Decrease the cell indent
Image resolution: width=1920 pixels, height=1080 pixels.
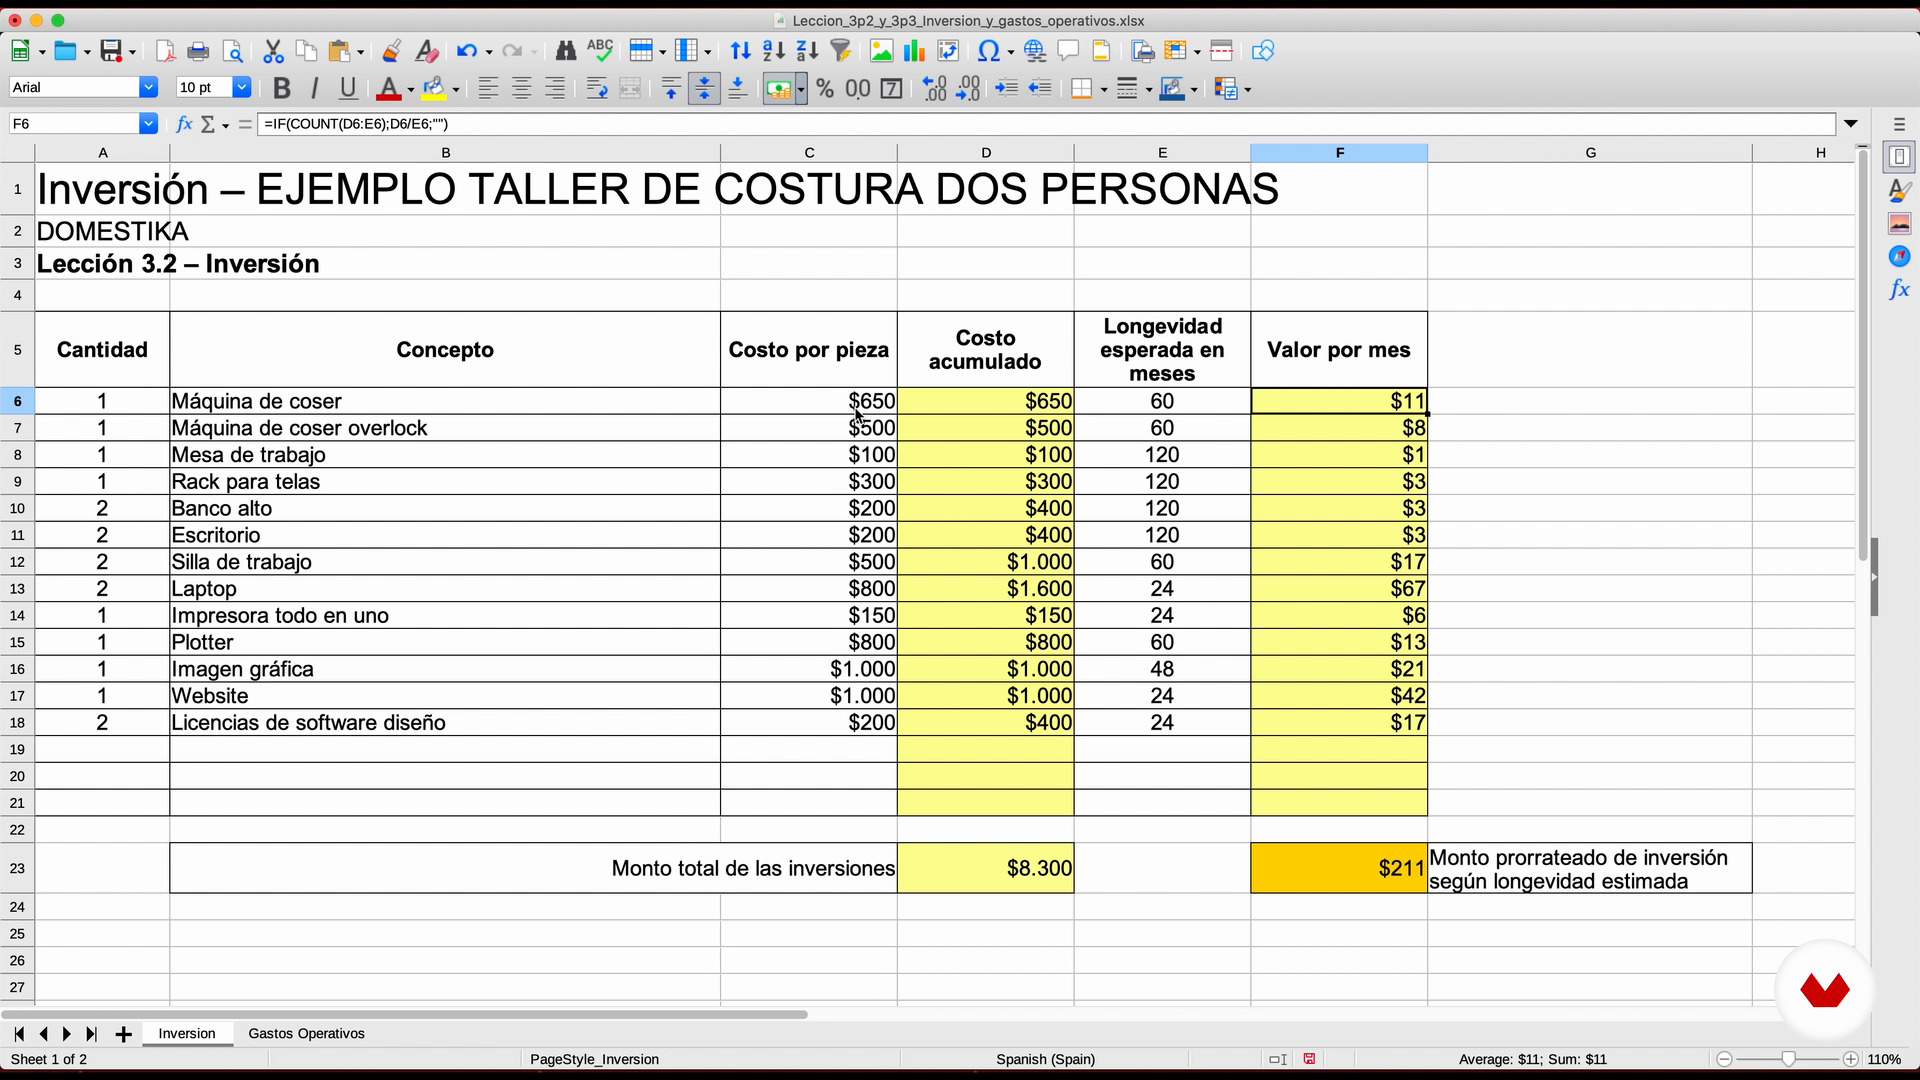tap(1040, 89)
